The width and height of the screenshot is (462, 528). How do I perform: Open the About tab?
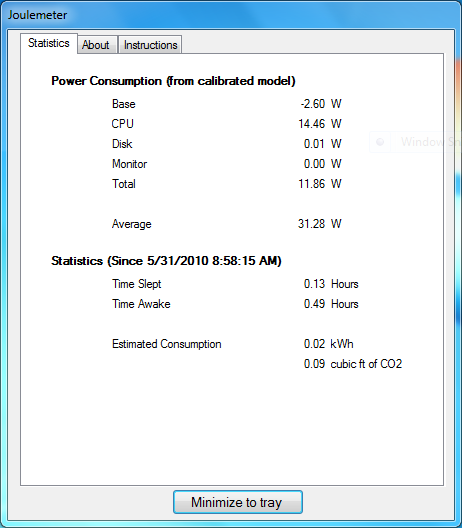(x=97, y=45)
